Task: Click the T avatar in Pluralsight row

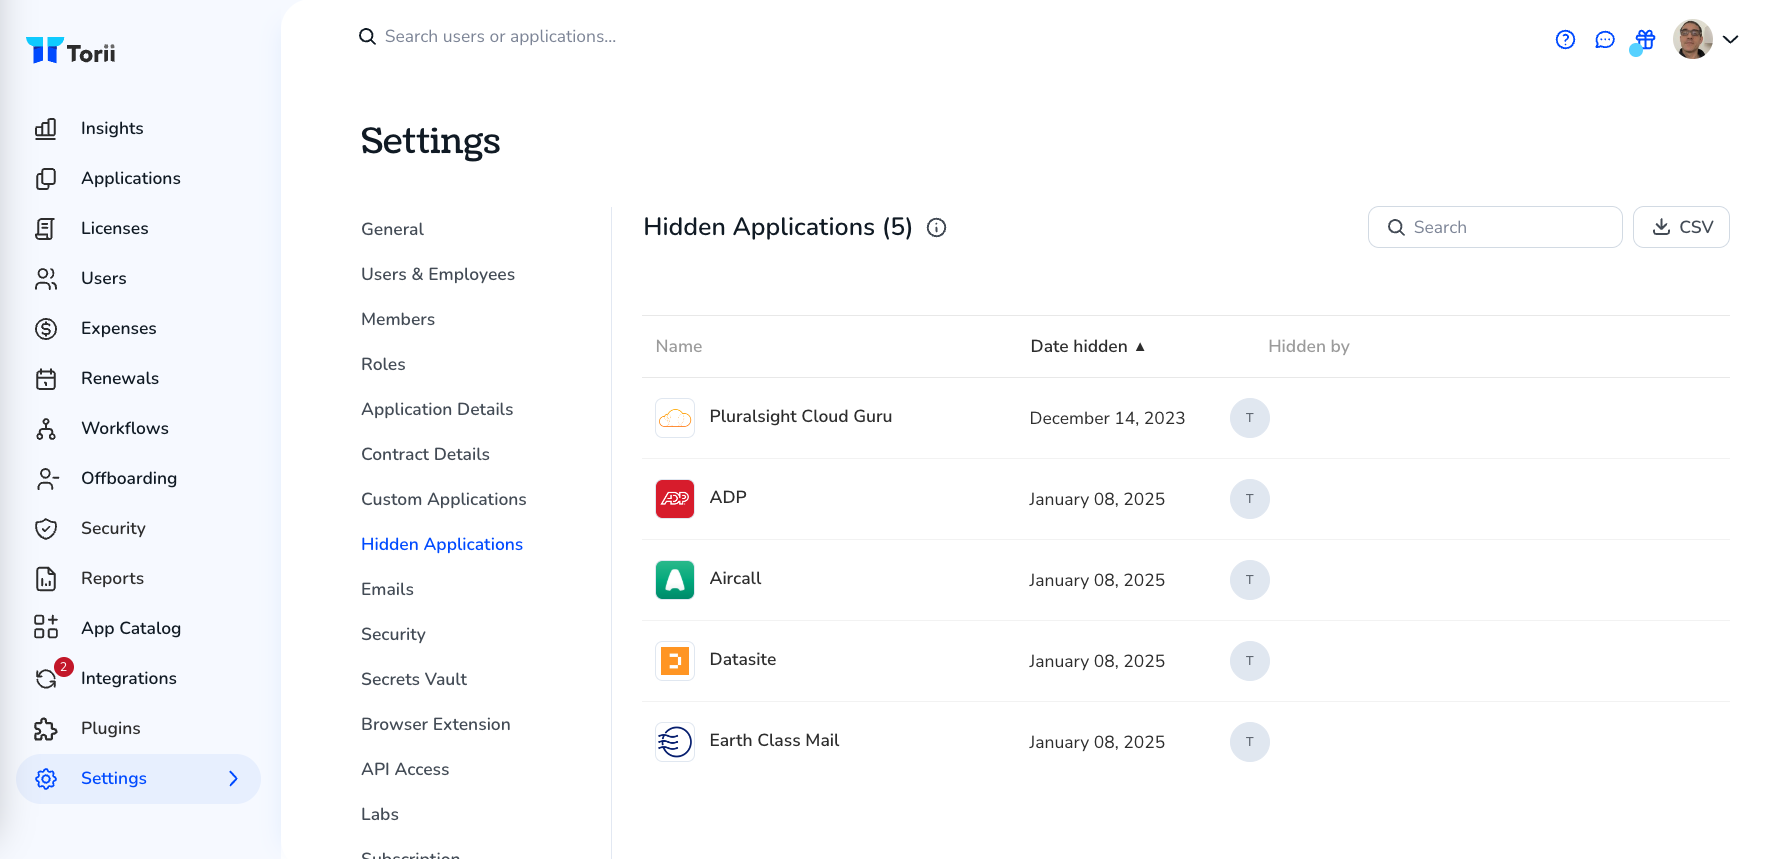Action: [x=1250, y=418]
